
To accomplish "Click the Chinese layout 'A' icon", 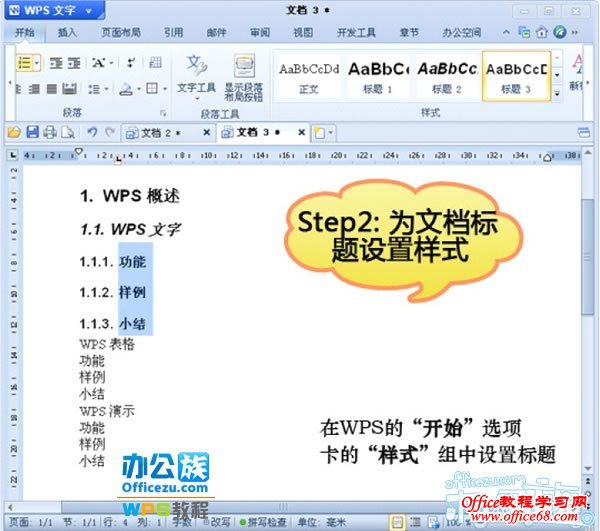I will [99, 63].
